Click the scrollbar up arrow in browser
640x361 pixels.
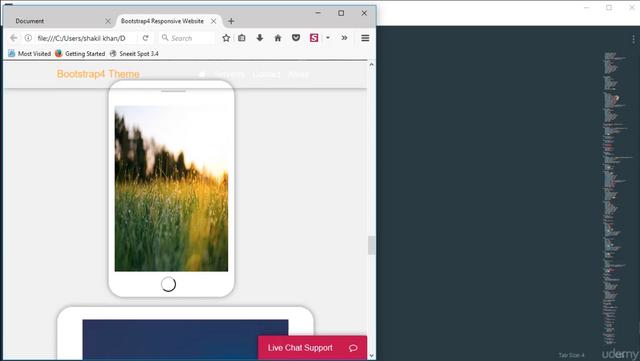(x=371, y=65)
